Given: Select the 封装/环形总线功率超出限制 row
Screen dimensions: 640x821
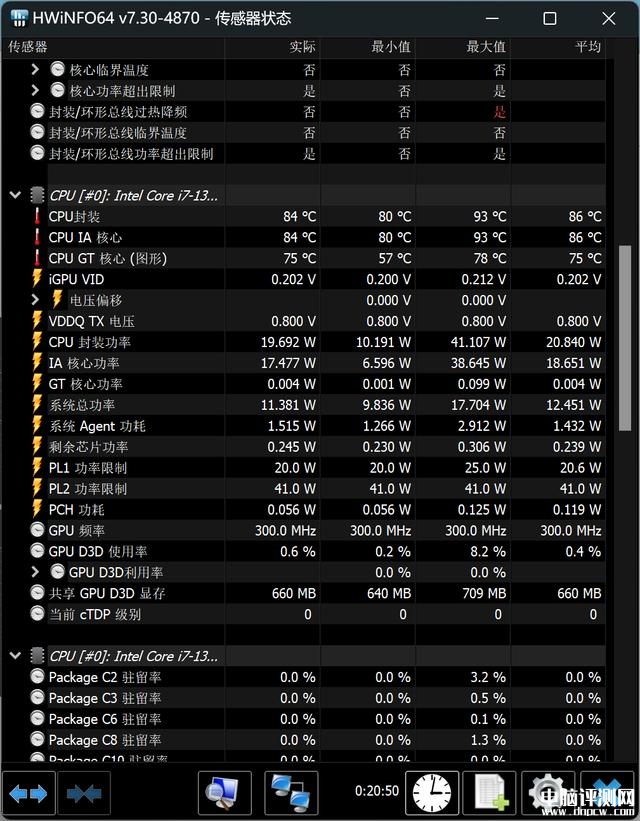Looking at the screenshot, I should (317, 153).
